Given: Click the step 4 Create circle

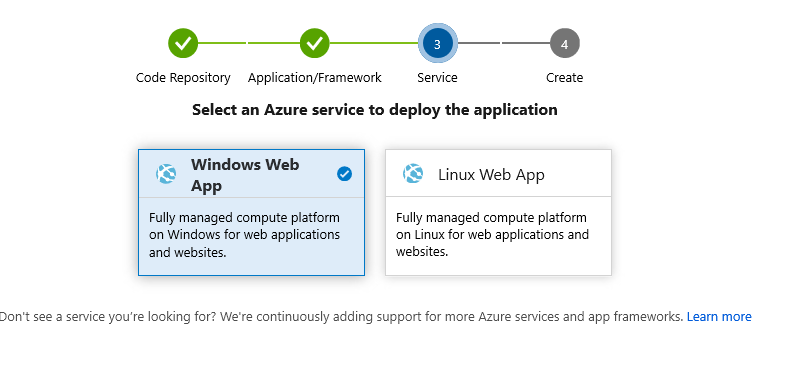Looking at the screenshot, I should [565, 43].
